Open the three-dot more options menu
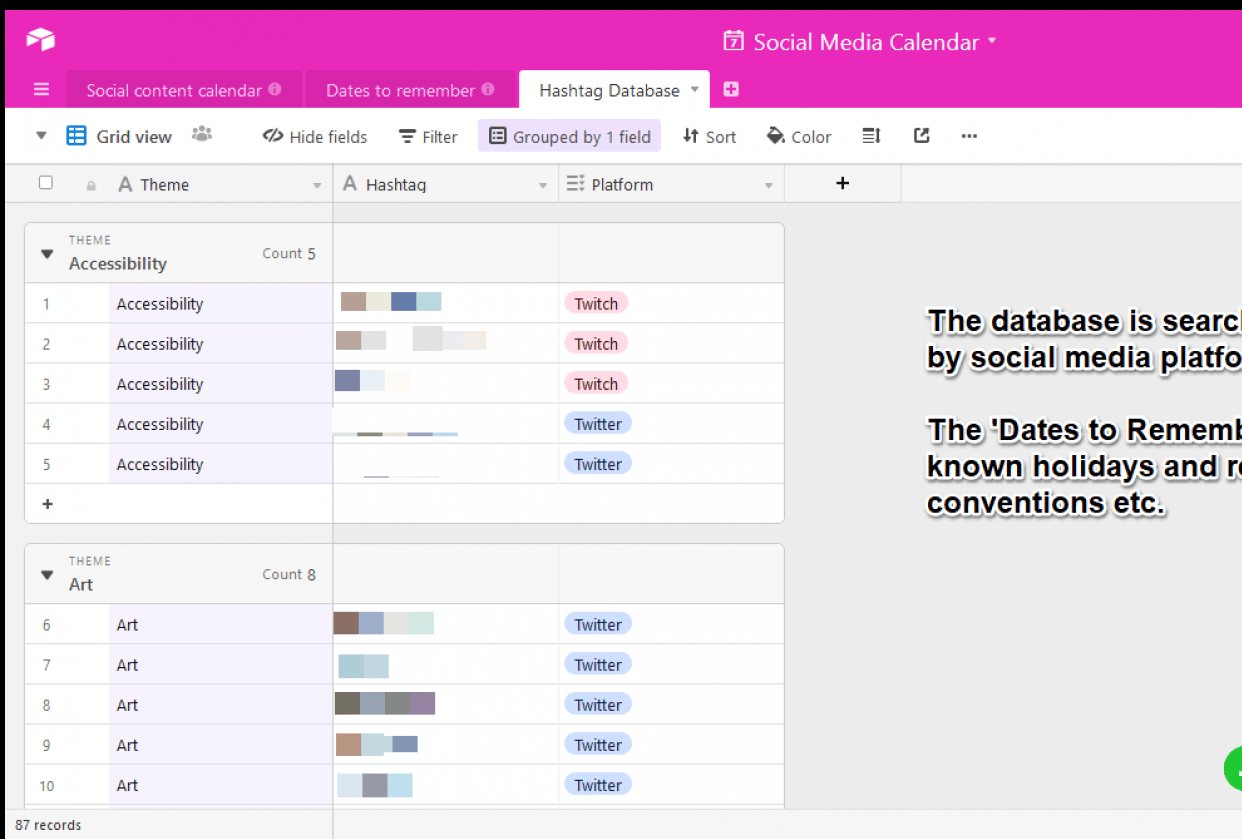Image resolution: width=1242 pixels, height=839 pixels. (x=969, y=136)
